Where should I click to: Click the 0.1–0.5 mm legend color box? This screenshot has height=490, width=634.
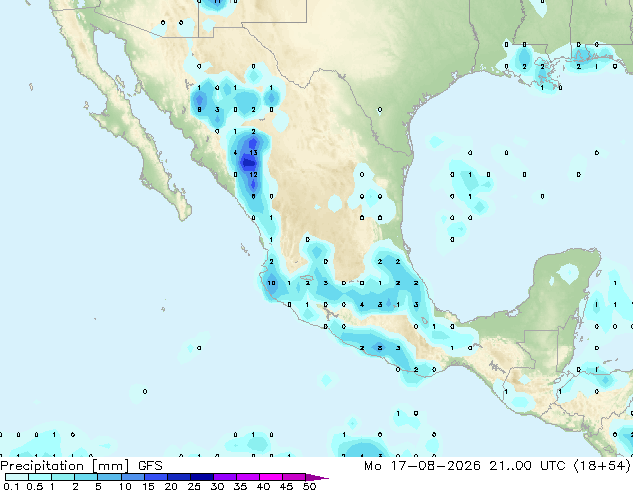(x=17, y=477)
